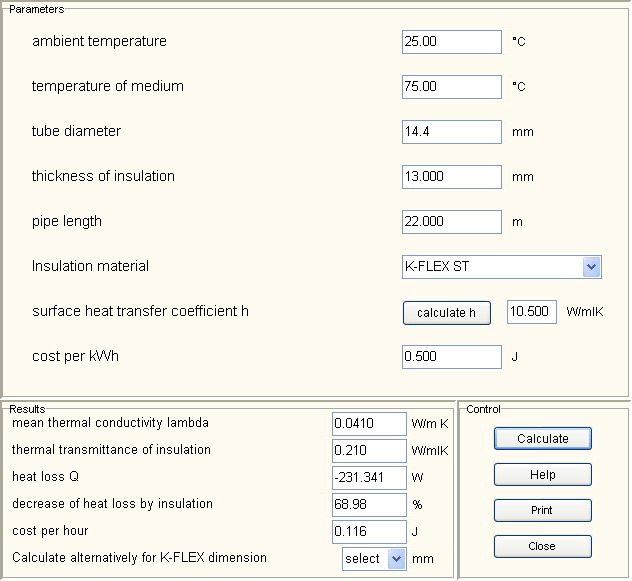Select the heat transfer coefficient value field
This screenshot has width=632, height=581.
[x=532, y=312]
